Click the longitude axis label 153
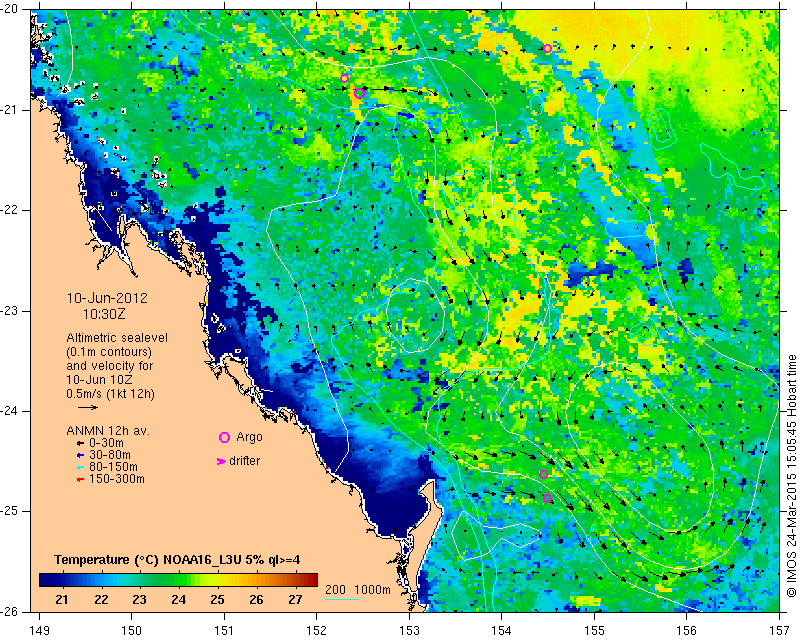The height and width of the screenshot is (640, 800). pyautogui.click(x=409, y=631)
